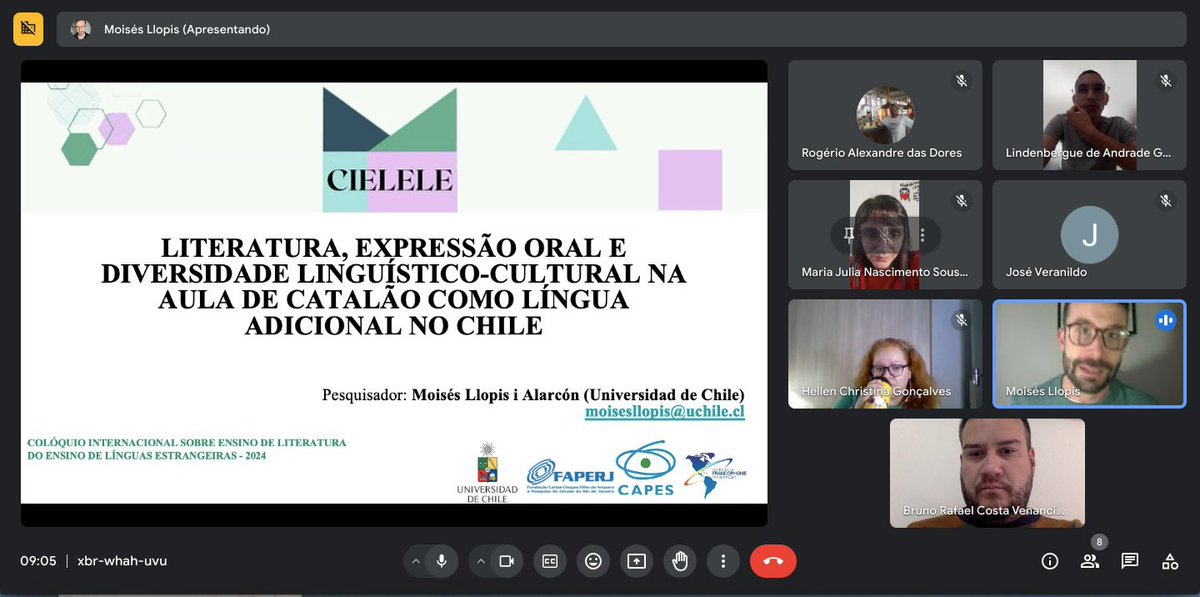Click the CAPES logo on slide

pyautogui.click(x=645, y=470)
